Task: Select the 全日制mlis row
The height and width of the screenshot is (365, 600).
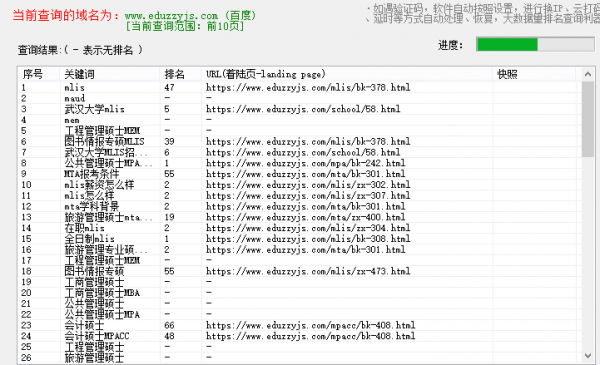Action: tap(297, 239)
